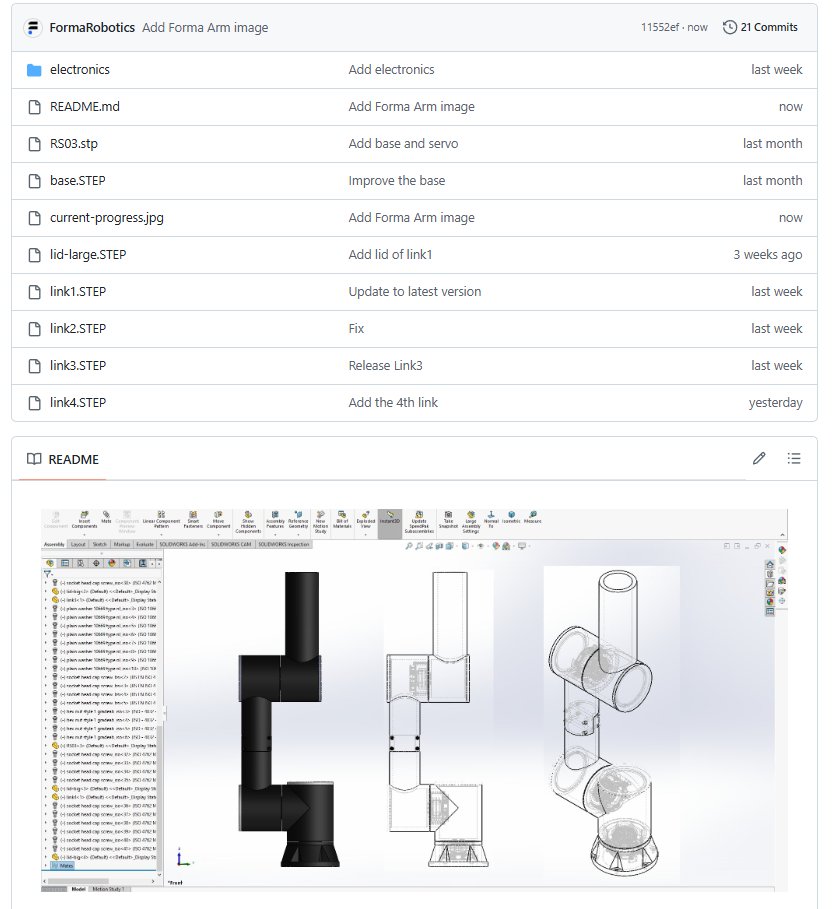Switch to the Evaluate tab

click(x=143, y=546)
